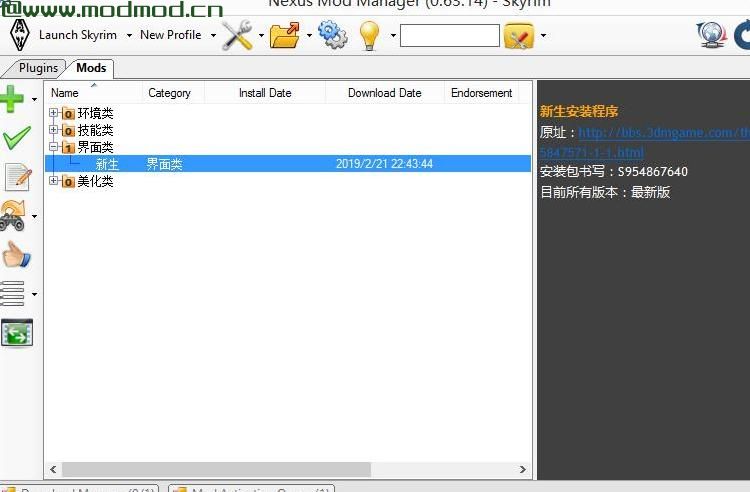Sort by the Install Date column header
The width and height of the screenshot is (750, 492).
pos(265,93)
